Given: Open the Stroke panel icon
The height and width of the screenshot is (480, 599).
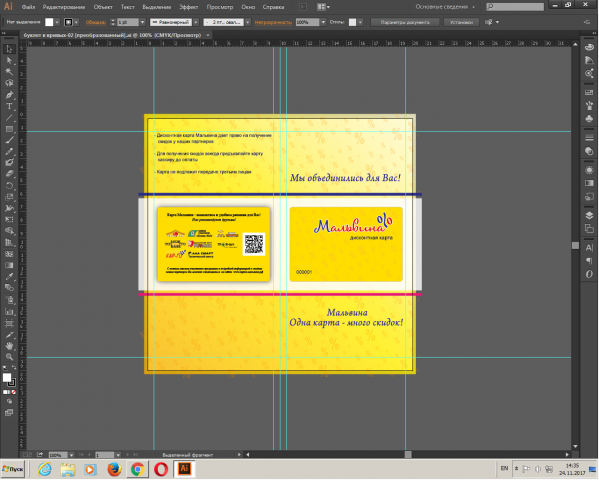Looking at the screenshot, I should (x=589, y=138).
